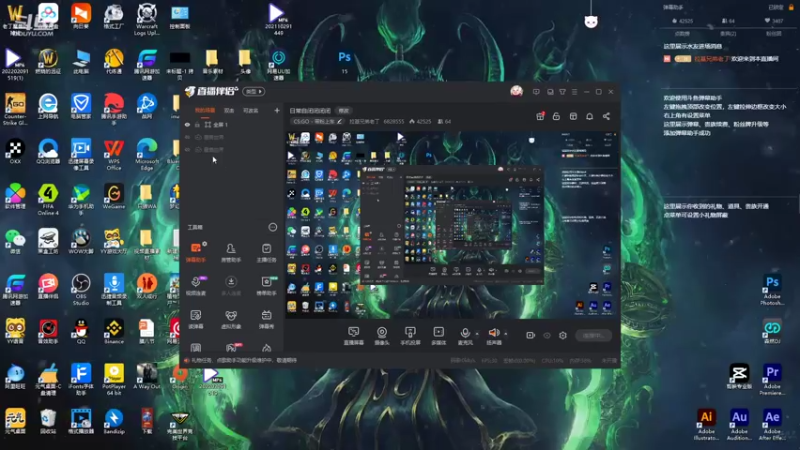Open the 房管助手 toolbox tool

click(231, 253)
